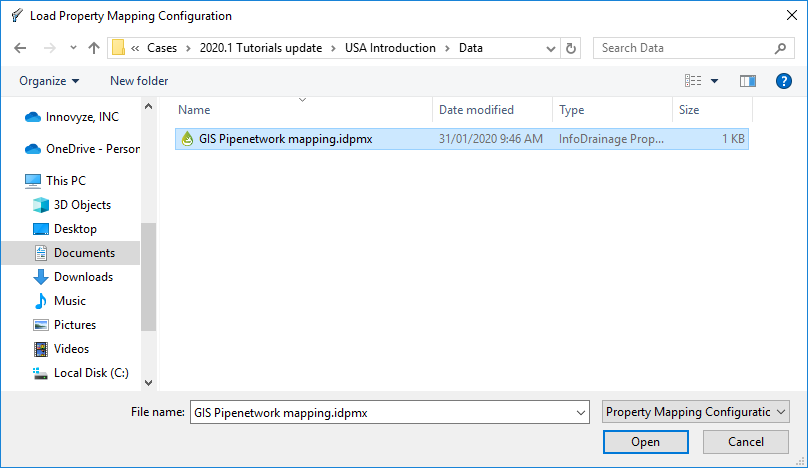Image resolution: width=808 pixels, height=468 pixels.
Task: Click the Search Data field
Action: [685, 48]
